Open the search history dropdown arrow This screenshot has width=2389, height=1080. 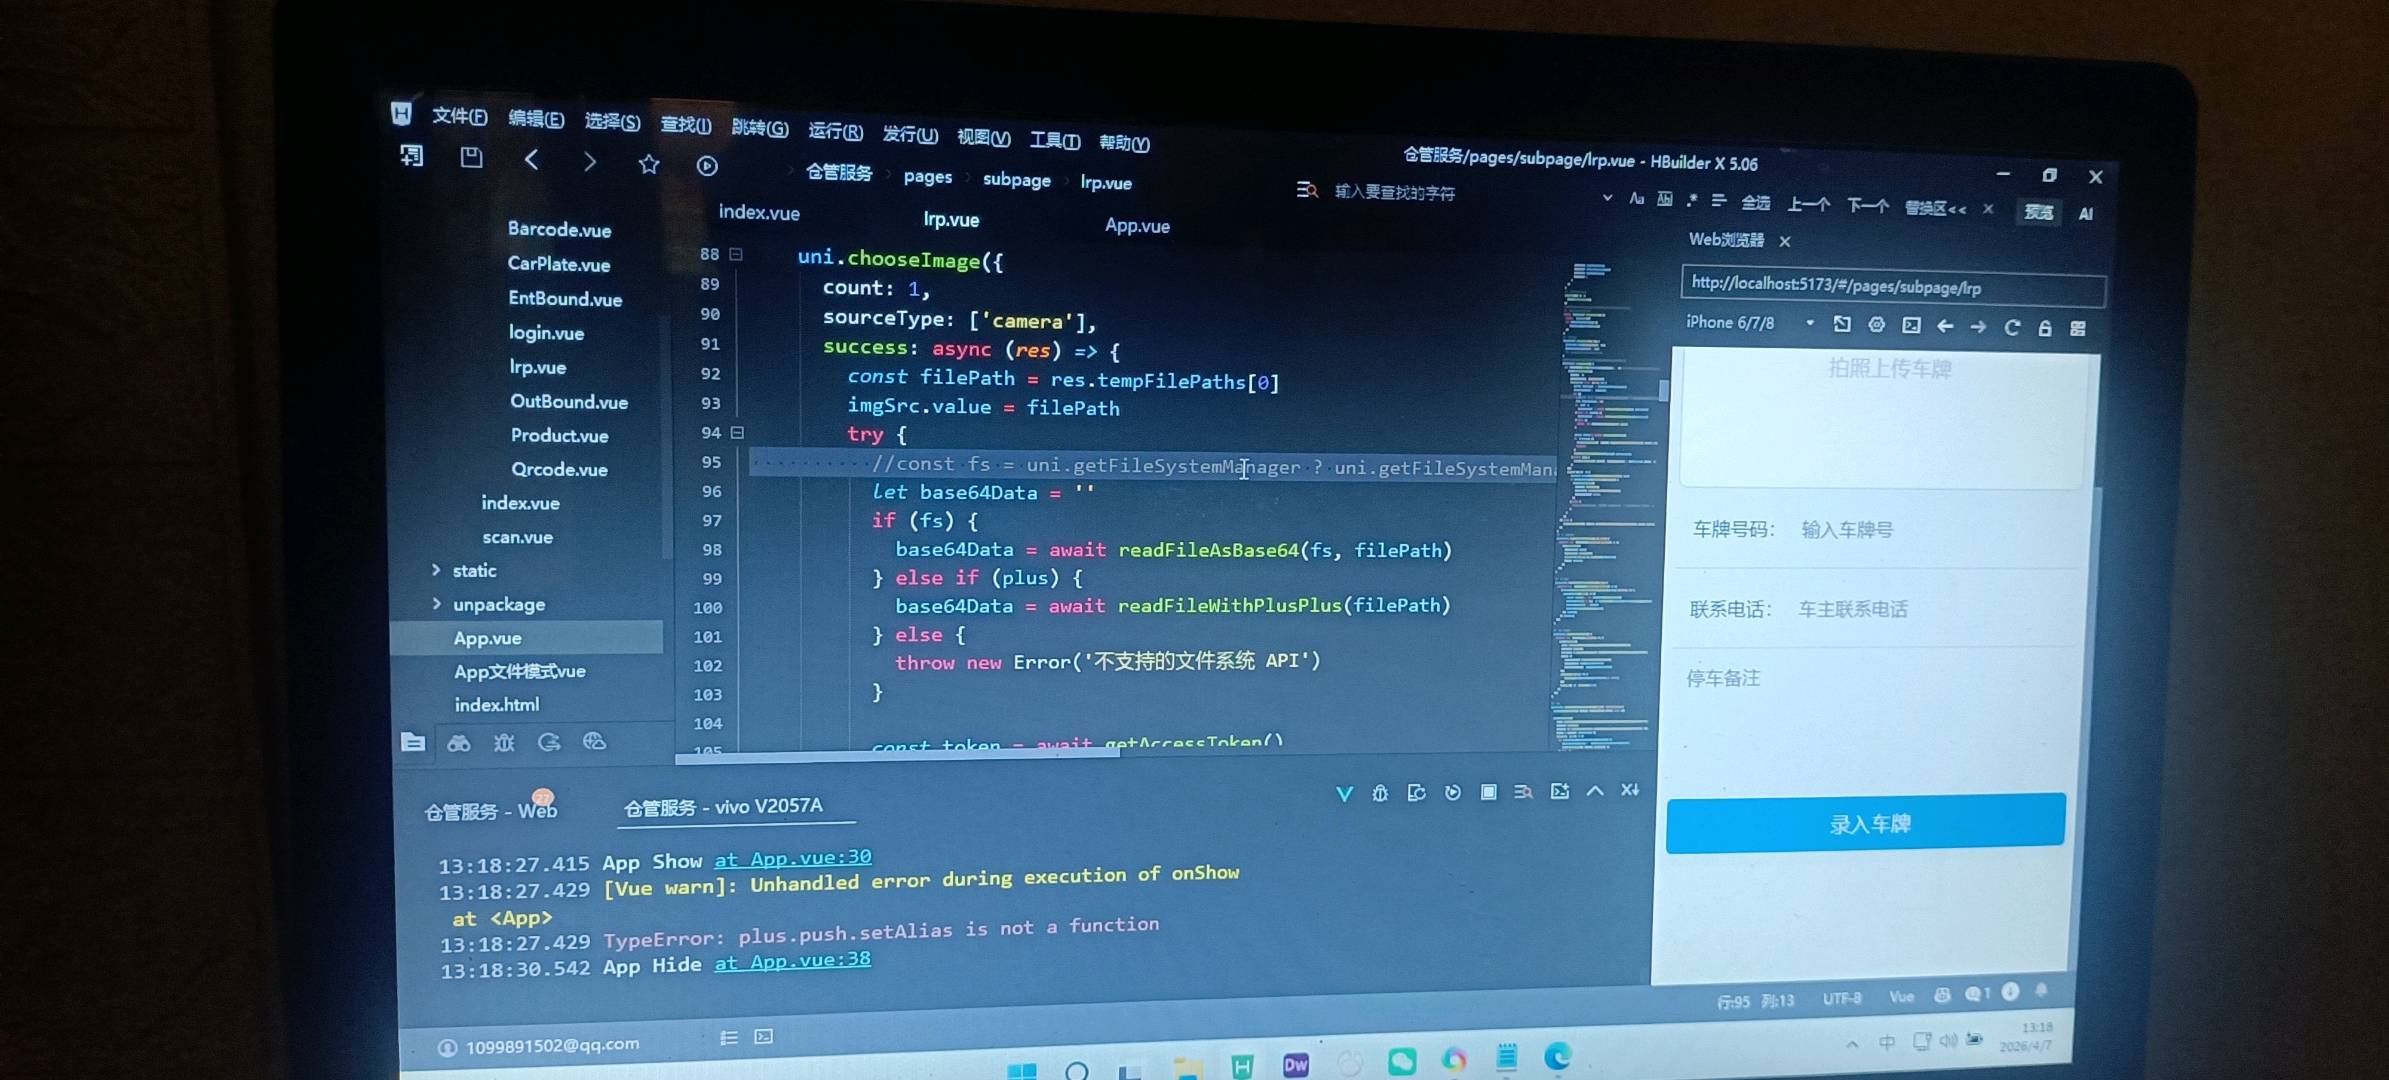(x=1607, y=198)
